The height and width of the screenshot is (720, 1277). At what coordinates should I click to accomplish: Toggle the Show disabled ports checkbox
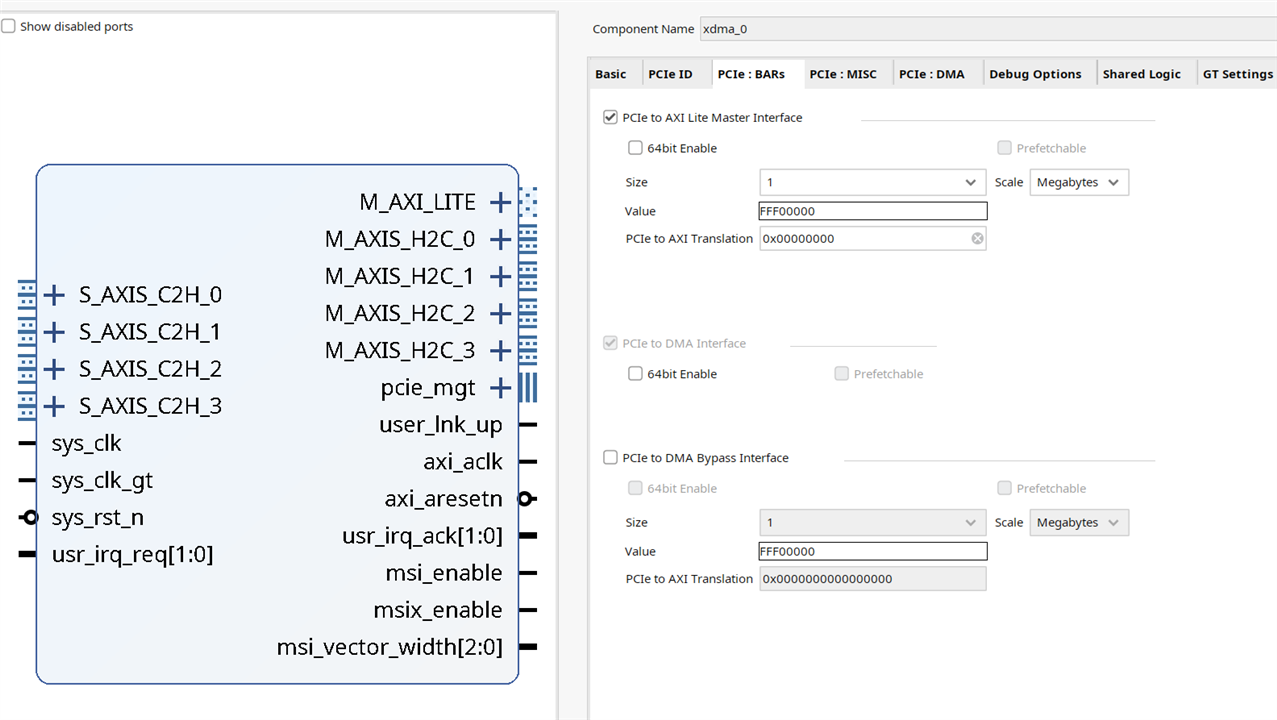8,27
